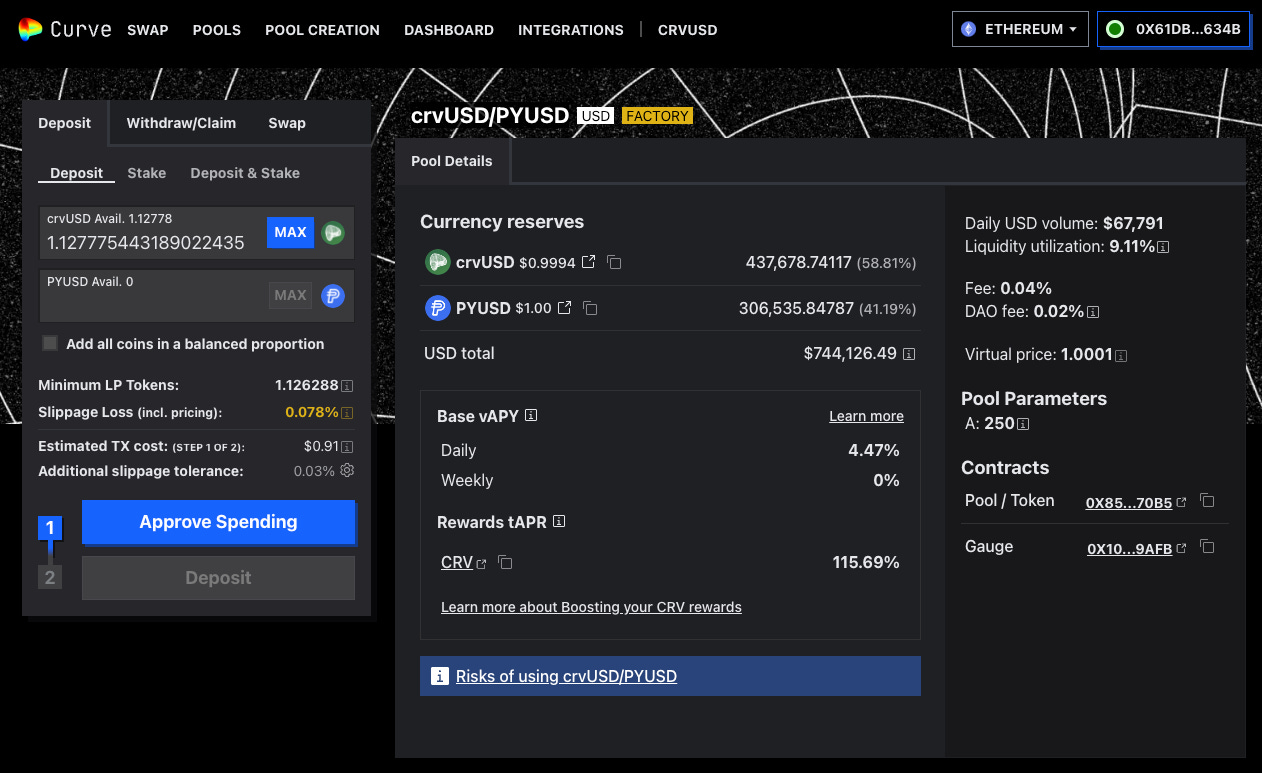
Task: Select the Pool Details tab
Action: pyautogui.click(x=452, y=161)
